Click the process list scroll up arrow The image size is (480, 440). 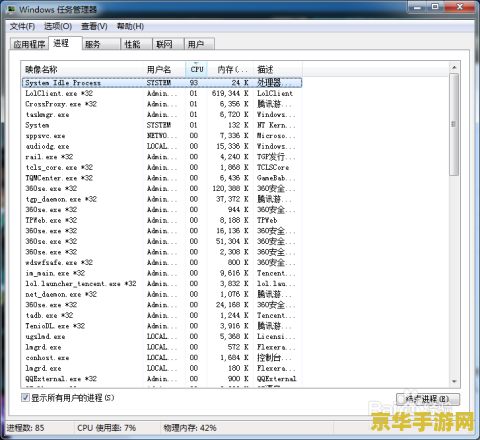454,67
